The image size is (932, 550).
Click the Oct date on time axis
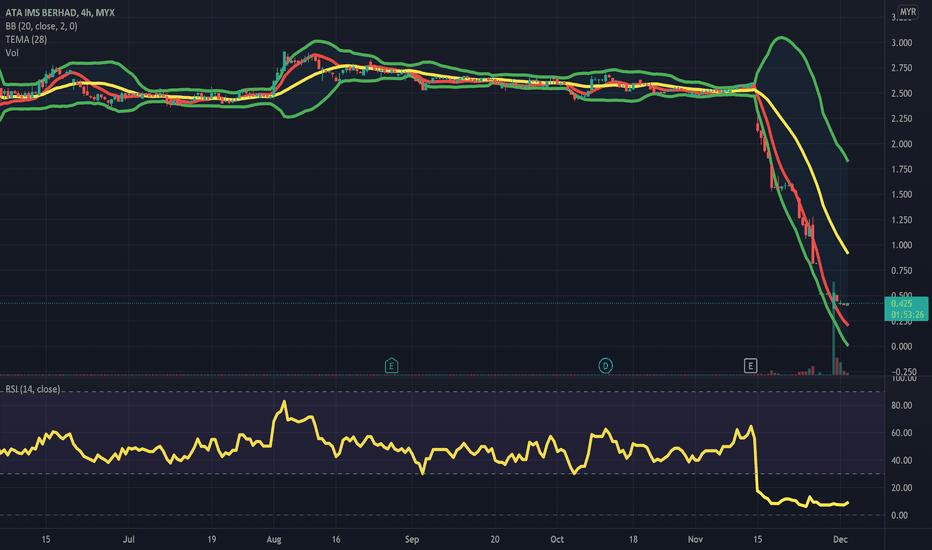[x=557, y=539]
